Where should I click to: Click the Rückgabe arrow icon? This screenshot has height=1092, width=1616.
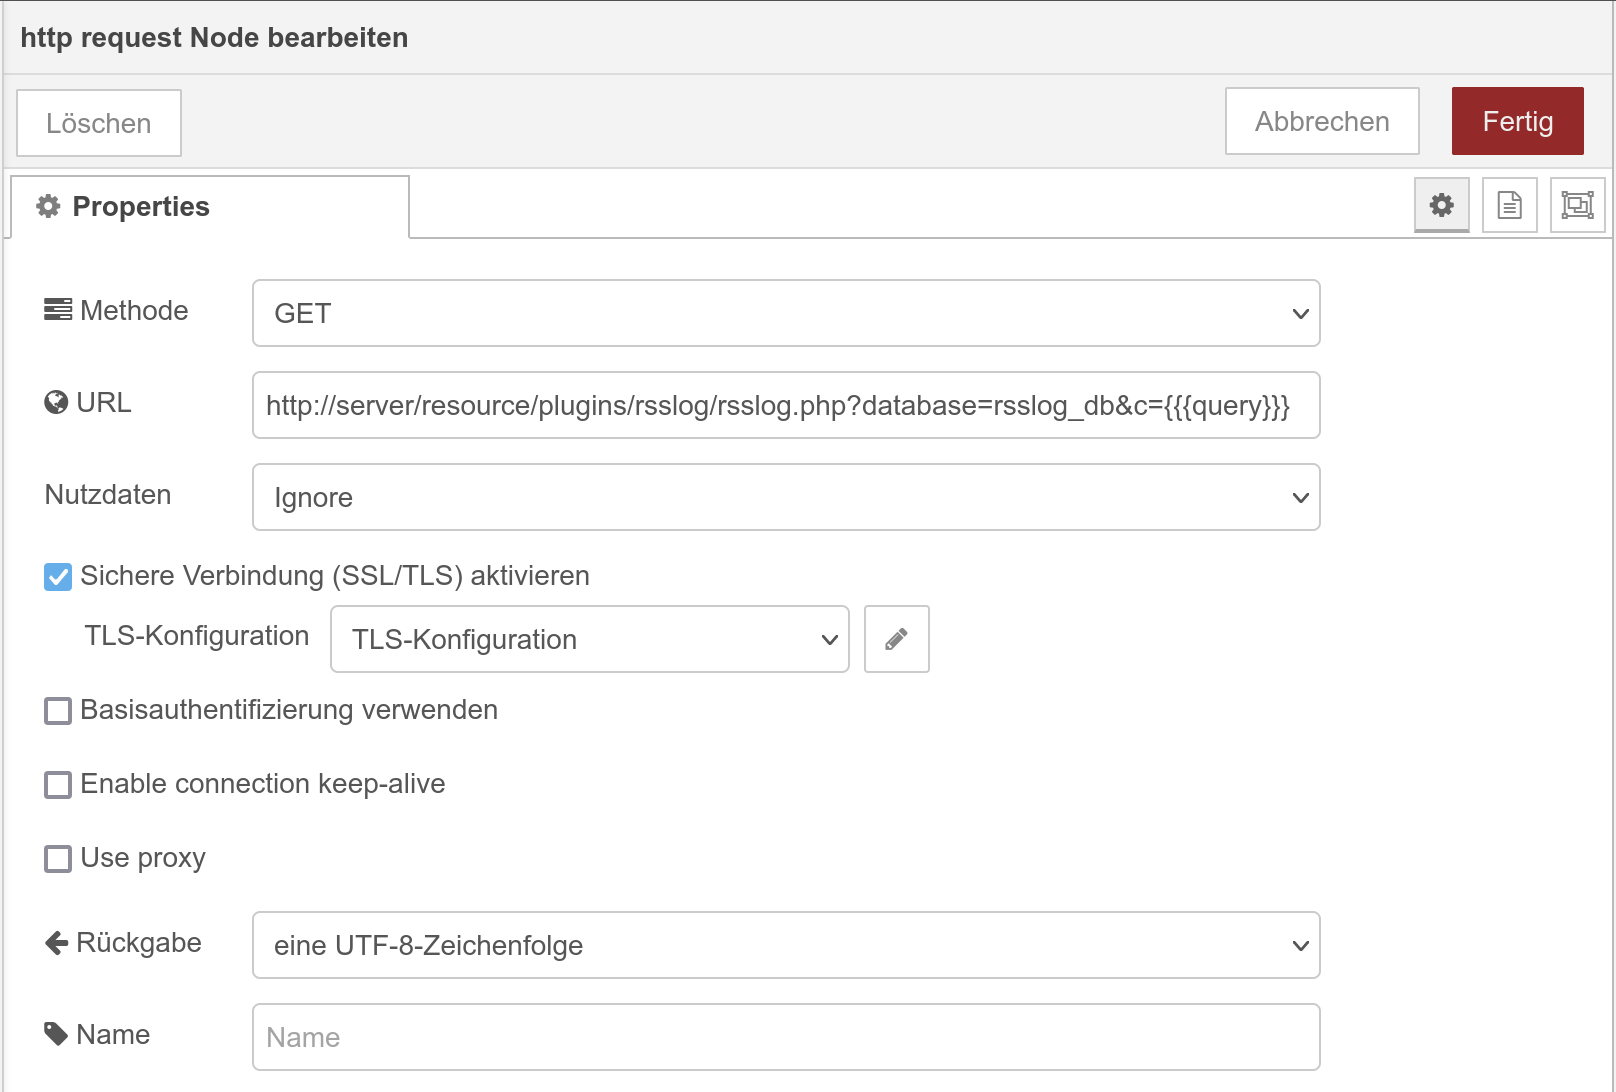coord(56,942)
